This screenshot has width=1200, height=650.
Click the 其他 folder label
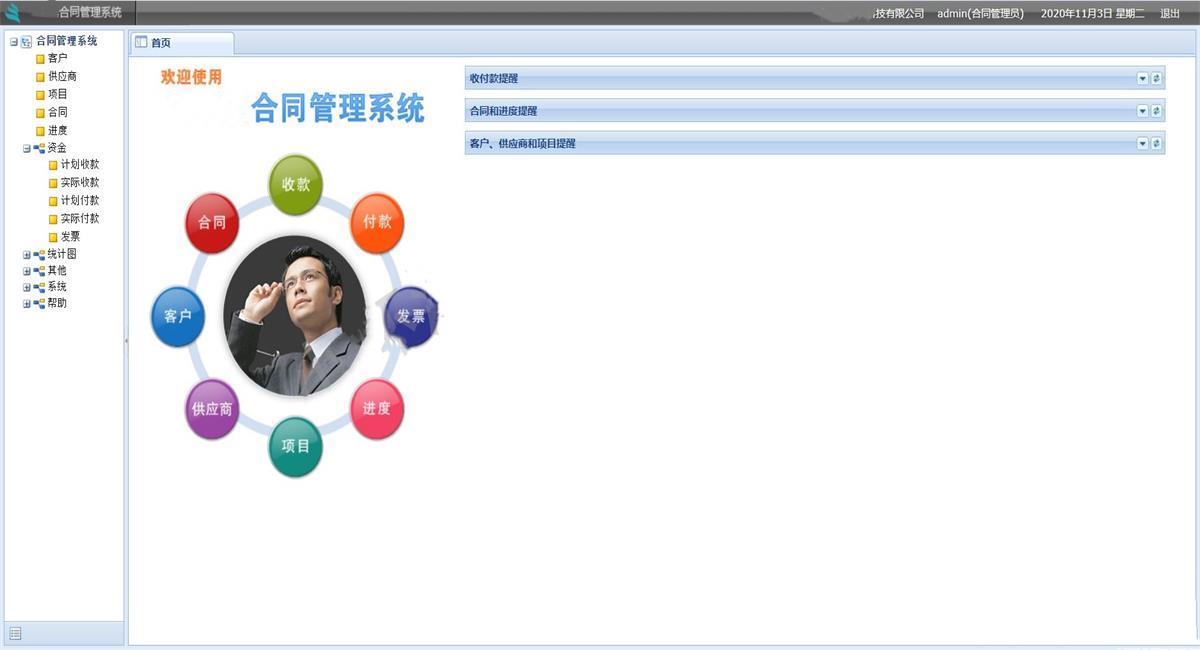(x=57, y=271)
